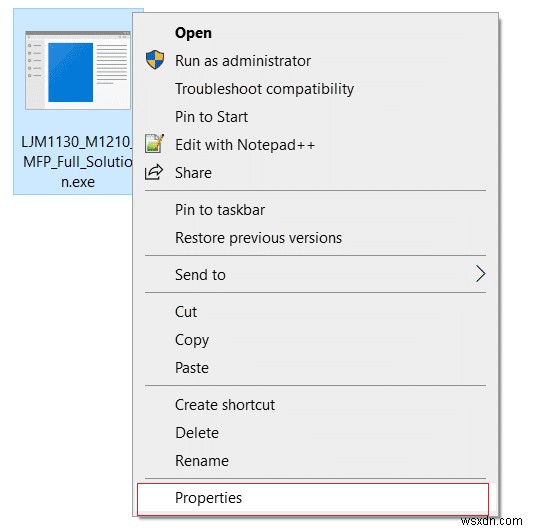
Task: Choose Paste in the context menu
Action: tap(192, 368)
